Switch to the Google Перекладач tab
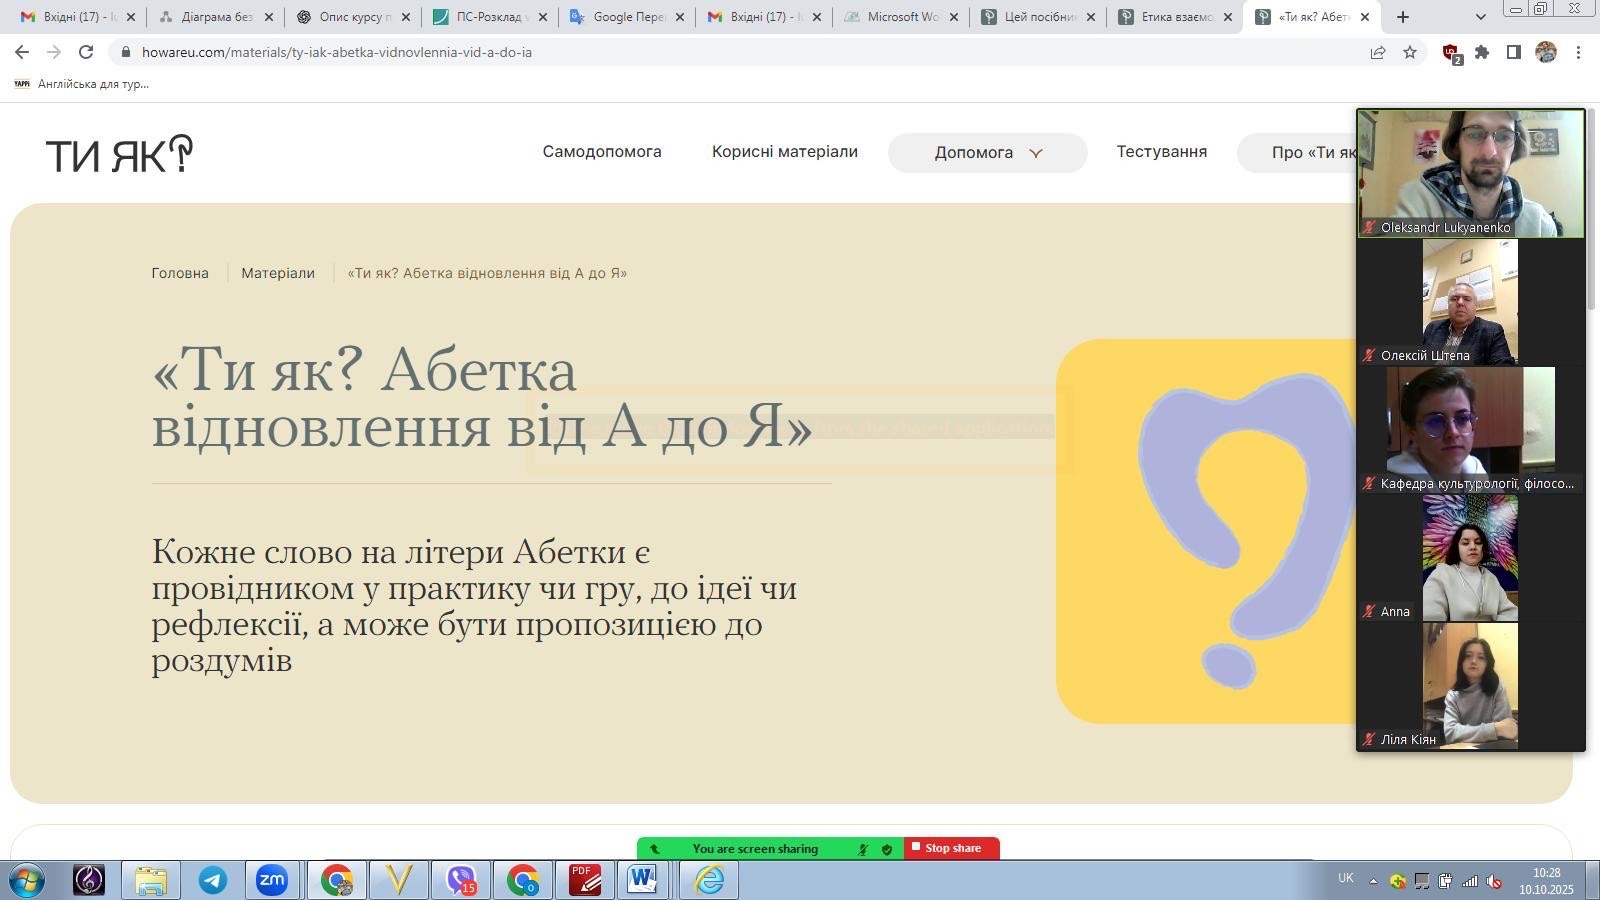 tap(628, 17)
